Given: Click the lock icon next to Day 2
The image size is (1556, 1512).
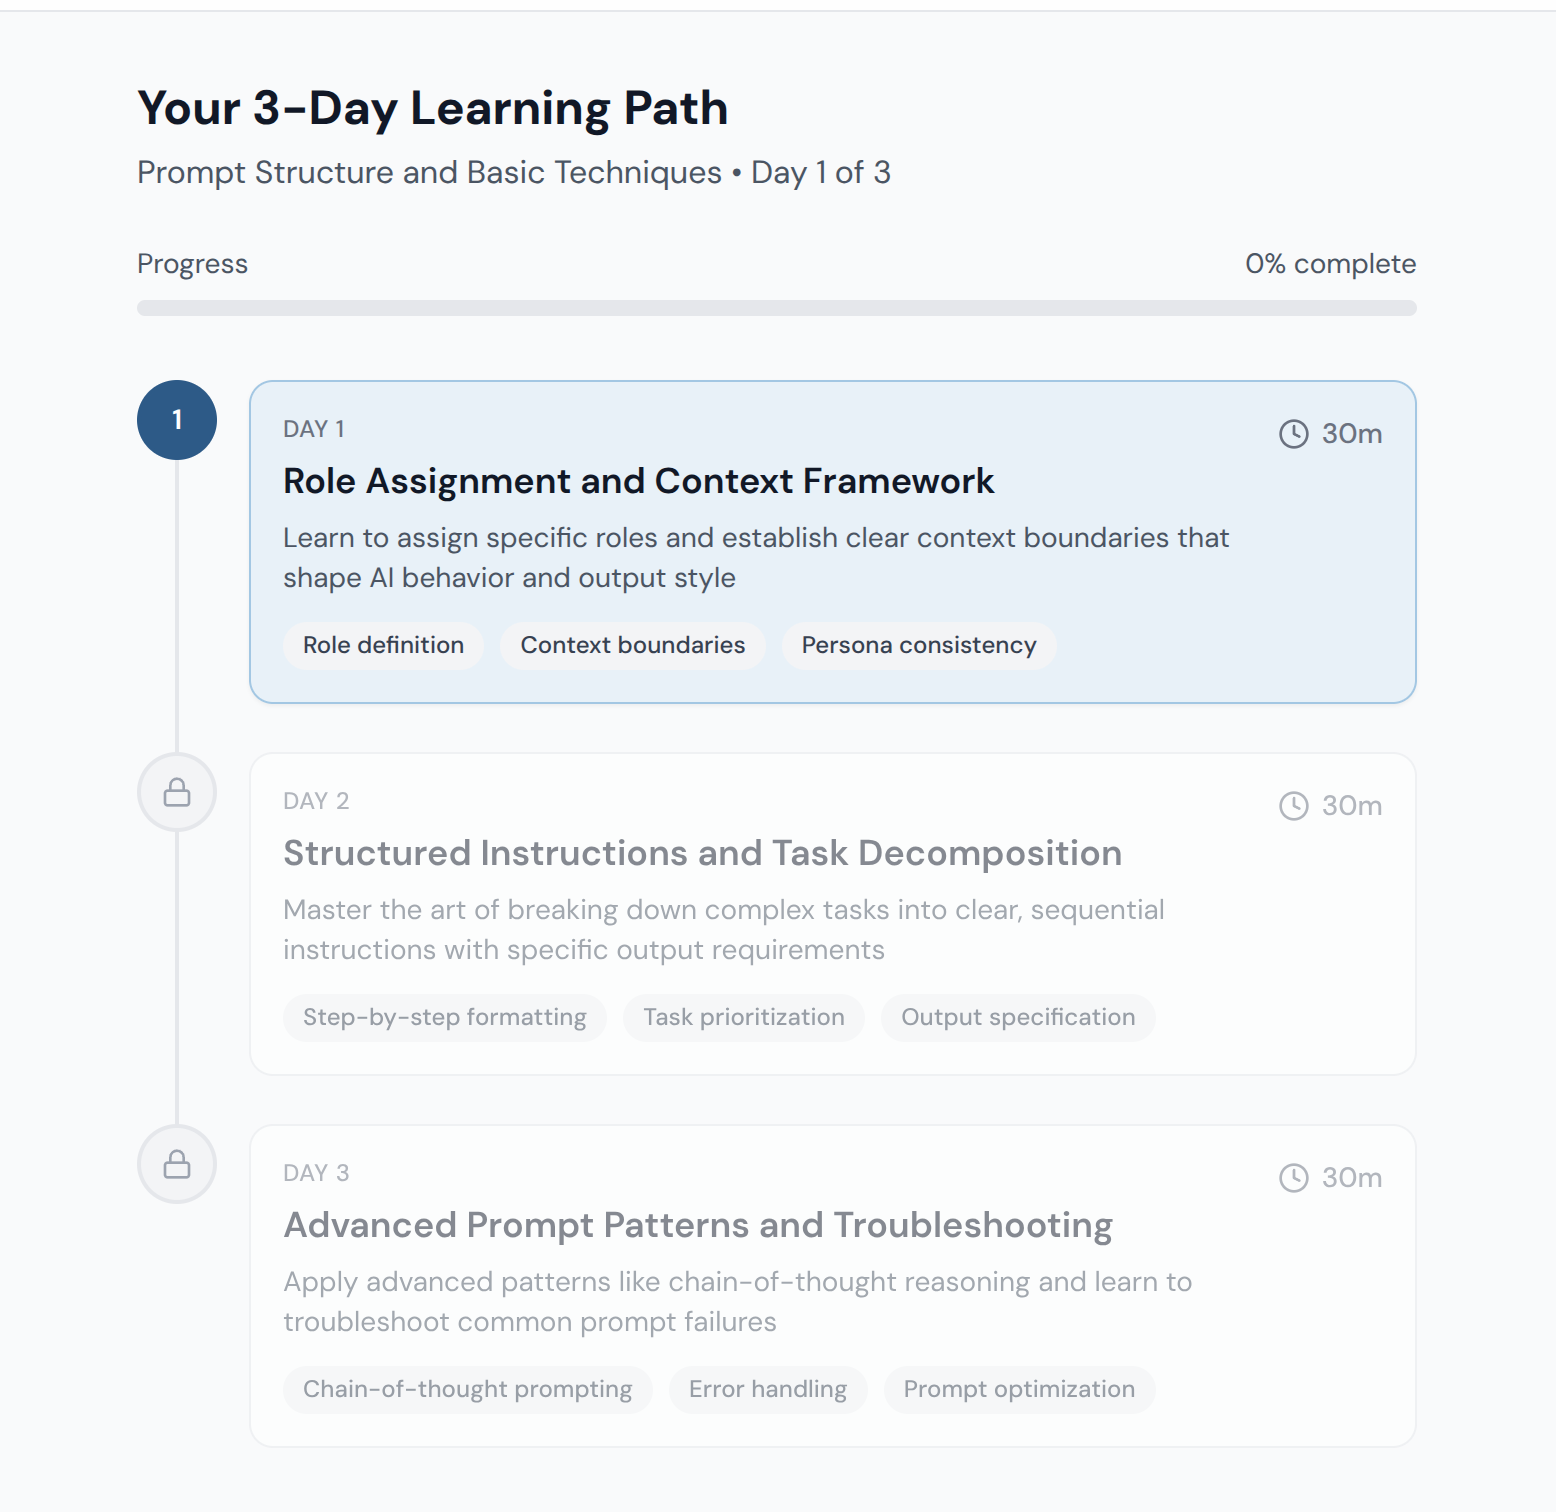Looking at the screenshot, I should click(x=177, y=792).
